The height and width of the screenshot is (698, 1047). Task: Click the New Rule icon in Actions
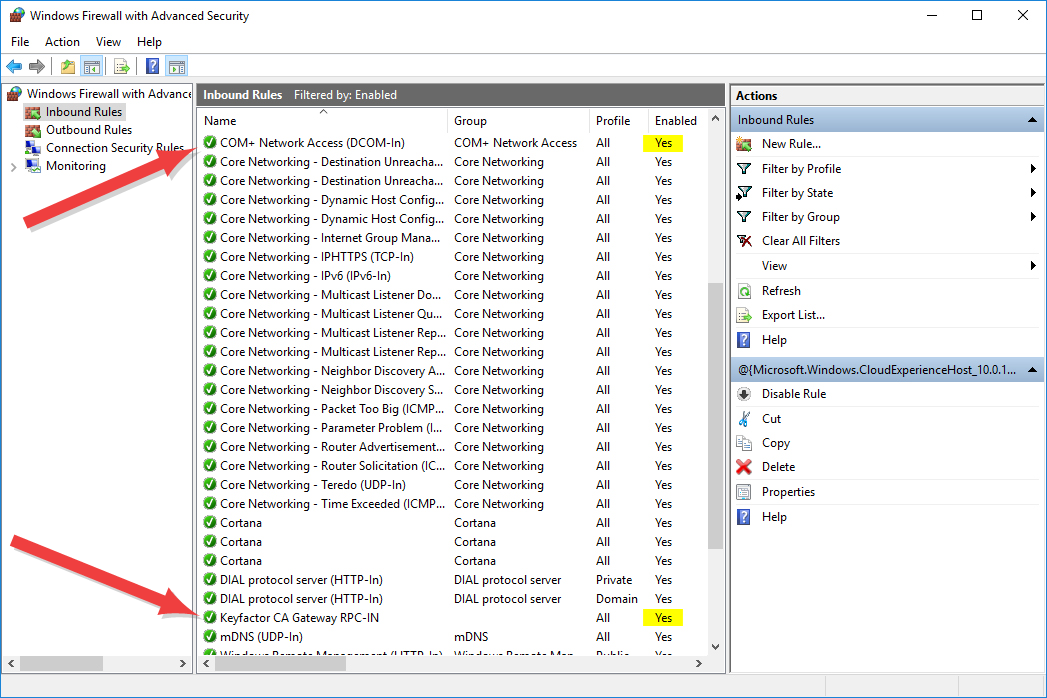click(744, 144)
